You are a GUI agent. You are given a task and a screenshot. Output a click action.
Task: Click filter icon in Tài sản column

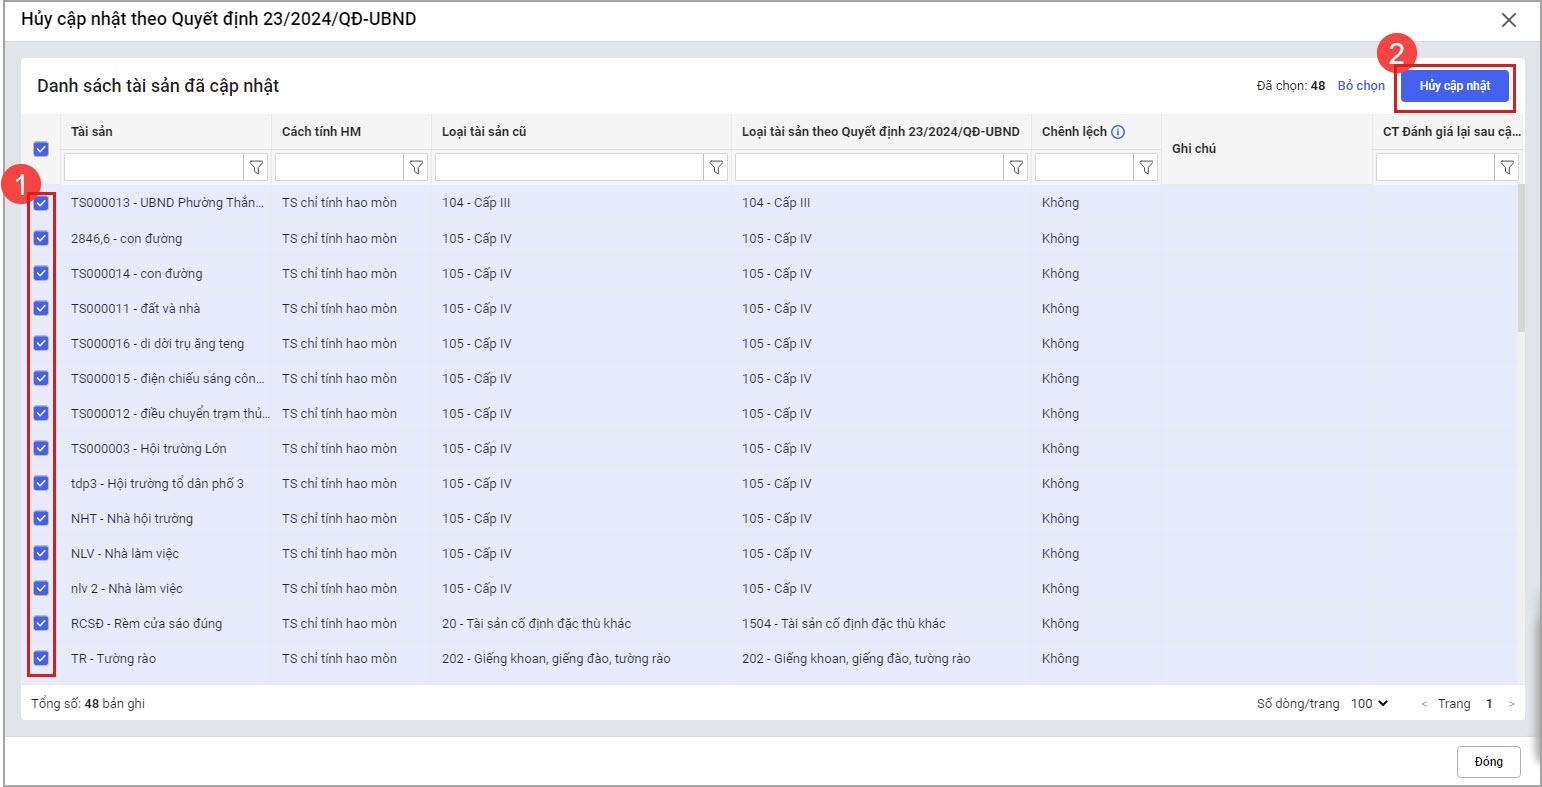pyautogui.click(x=256, y=167)
